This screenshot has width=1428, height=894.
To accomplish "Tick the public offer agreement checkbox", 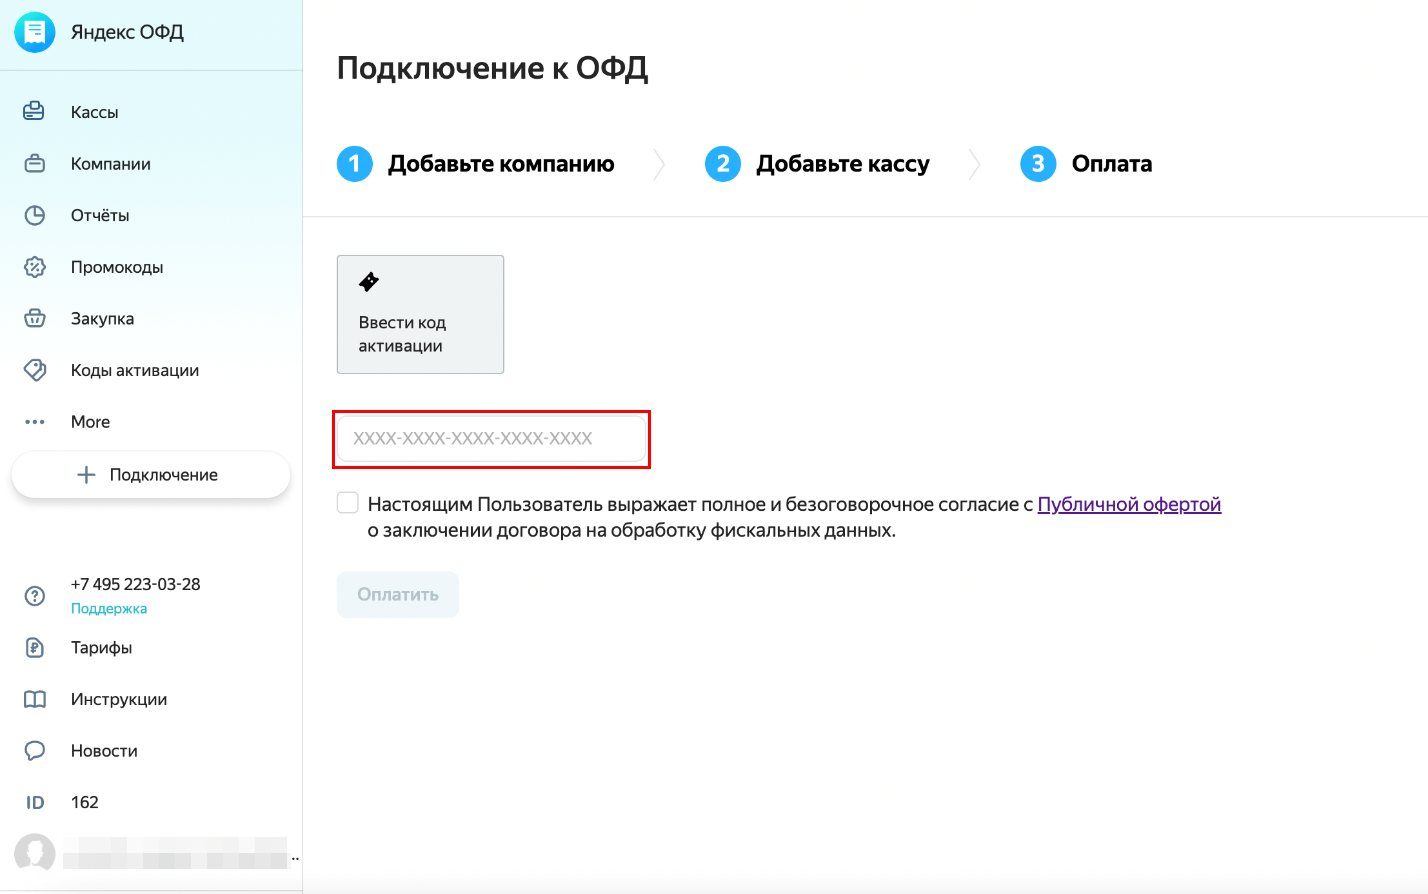I will coord(348,503).
